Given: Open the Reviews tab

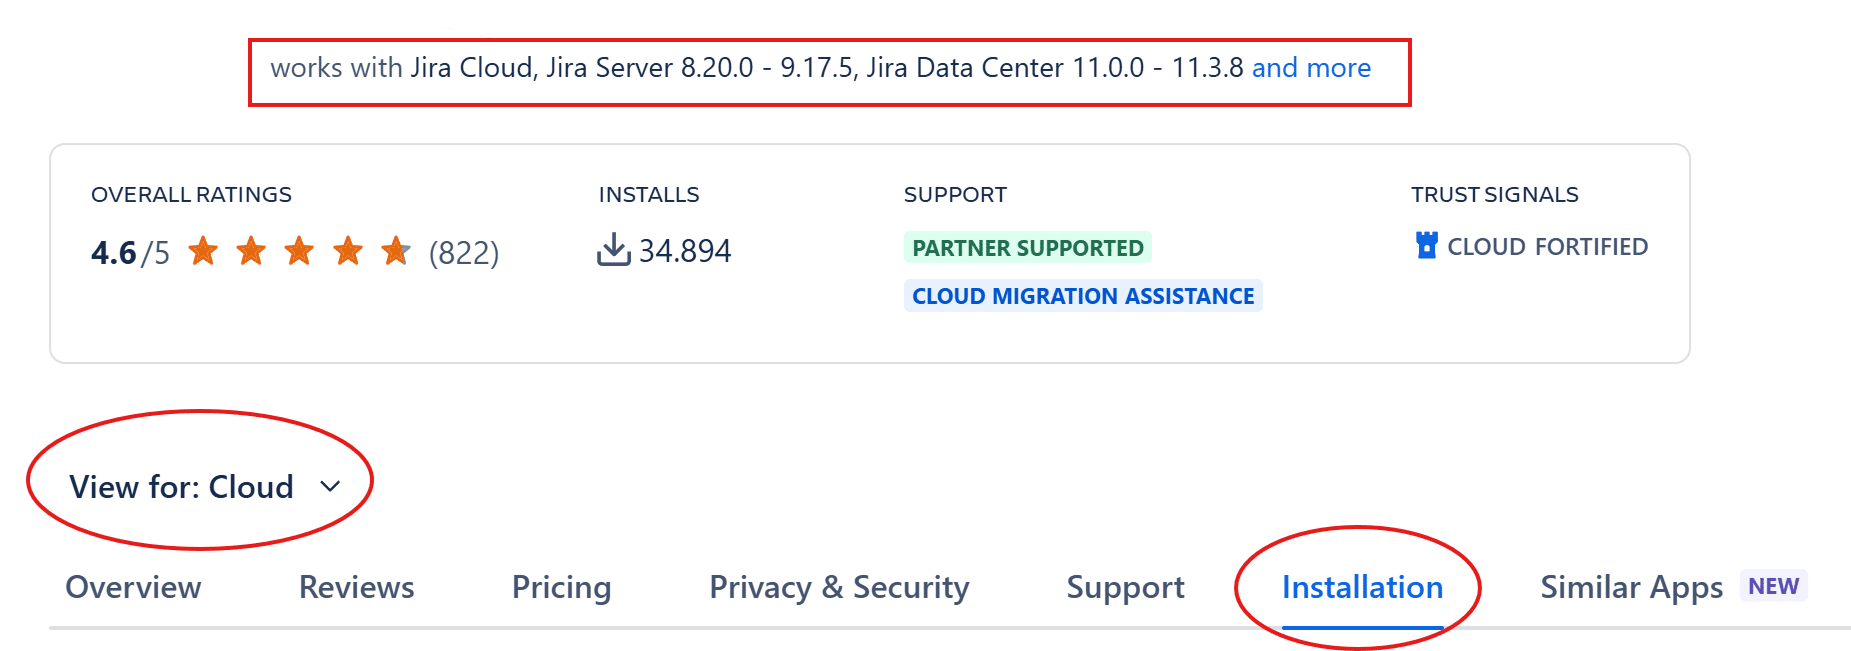Looking at the screenshot, I should point(356,587).
